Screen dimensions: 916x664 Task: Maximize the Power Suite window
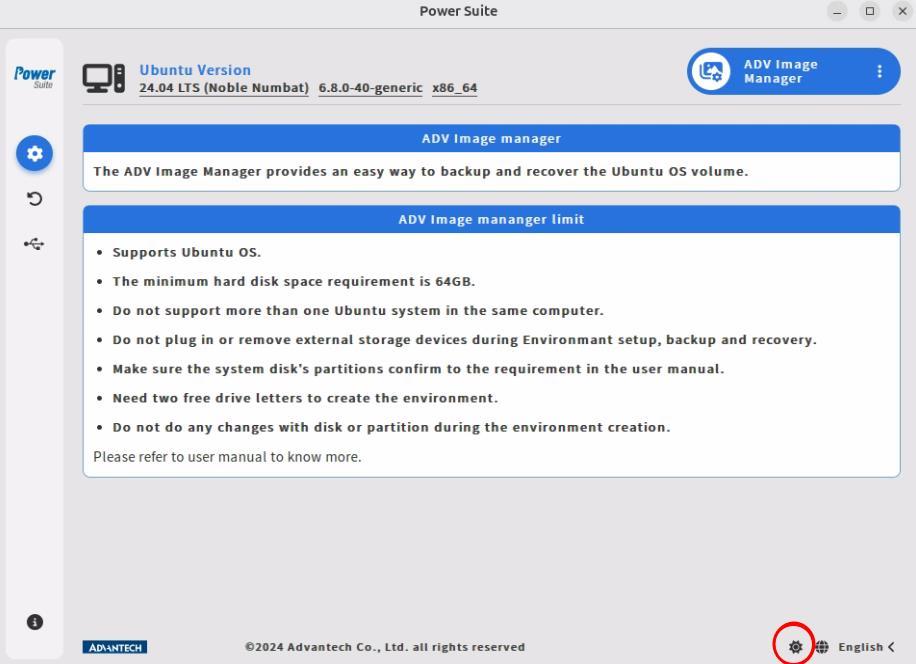coord(870,11)
